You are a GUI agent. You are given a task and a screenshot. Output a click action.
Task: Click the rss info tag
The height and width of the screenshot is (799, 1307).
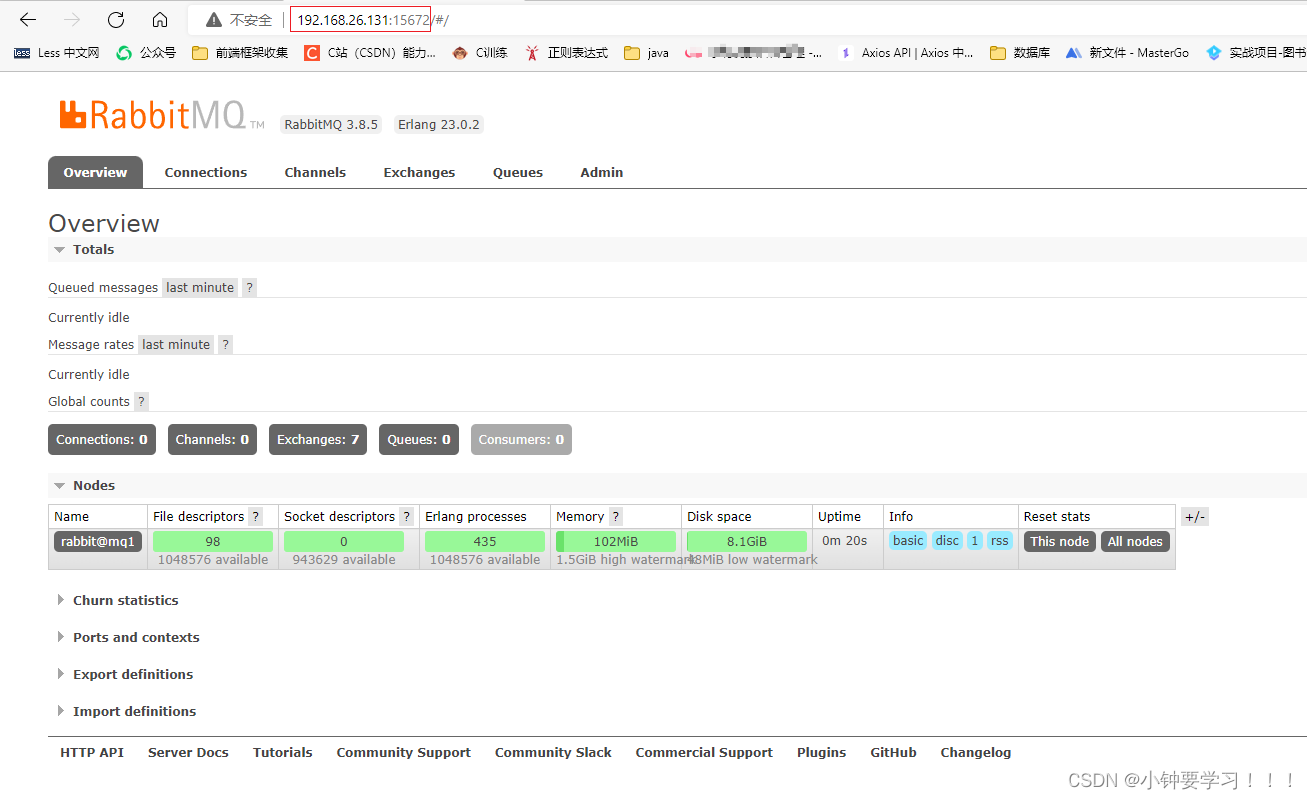pos(1000,541)
